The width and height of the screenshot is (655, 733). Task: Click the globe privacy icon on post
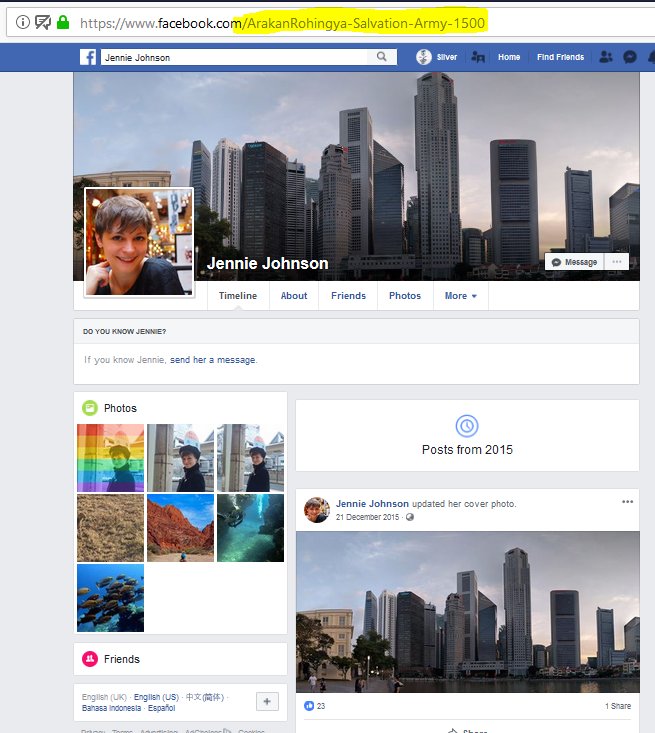coord(410,517)
